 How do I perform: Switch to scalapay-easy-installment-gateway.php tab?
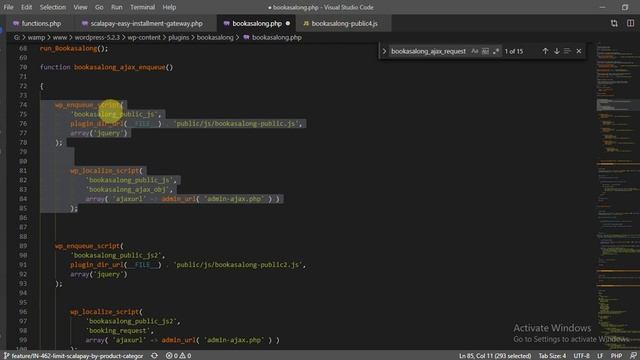tap(146, 24)
